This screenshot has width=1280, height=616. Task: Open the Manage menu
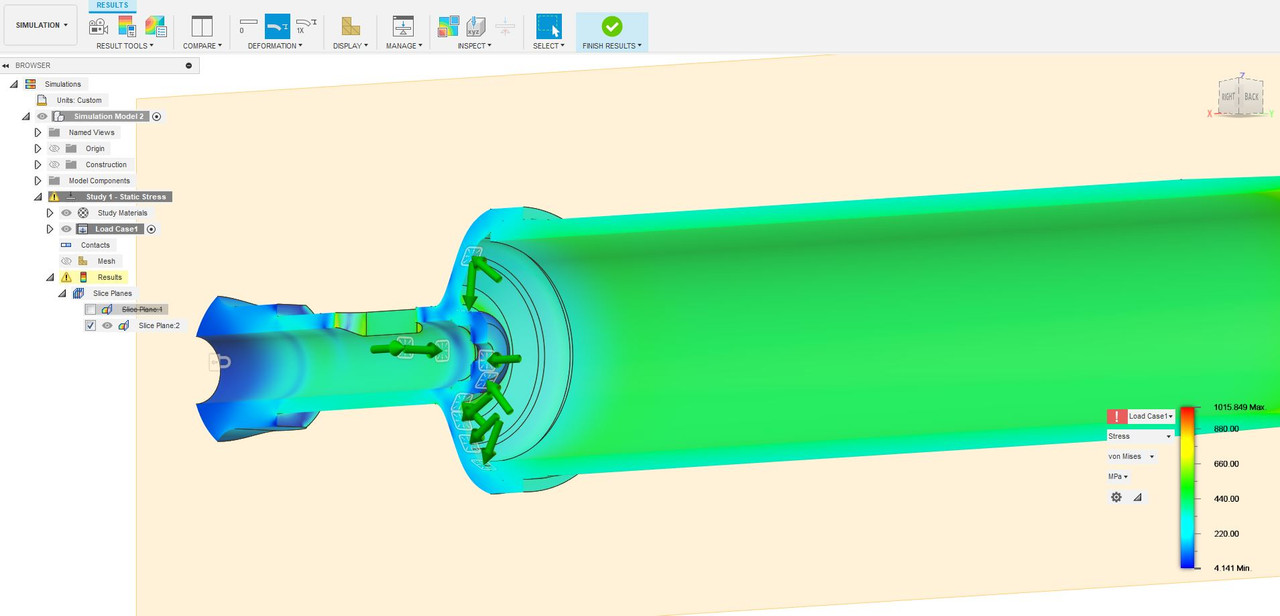point(404,45)
